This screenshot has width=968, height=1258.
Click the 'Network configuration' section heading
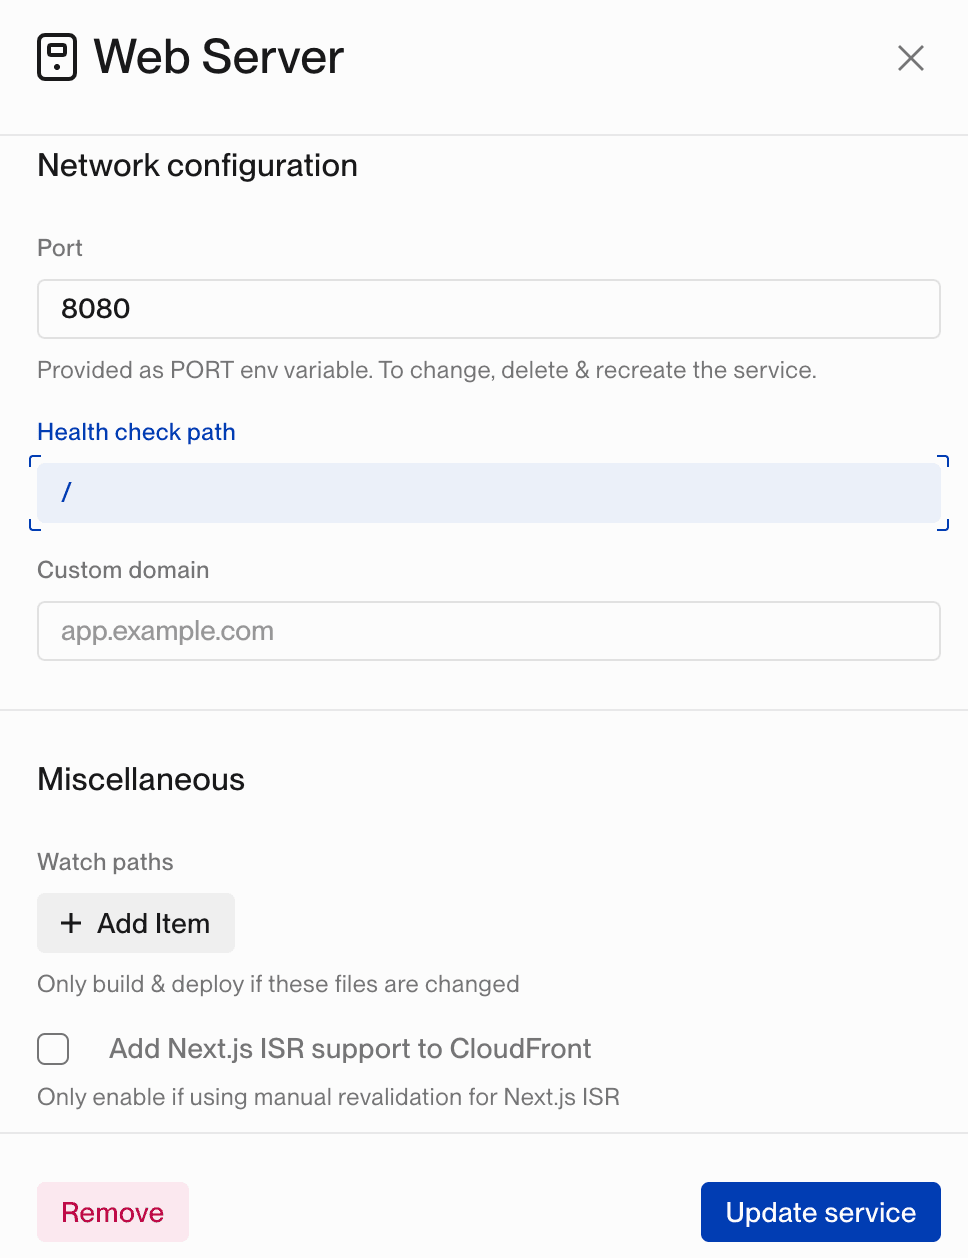click(x=197, y=165)
